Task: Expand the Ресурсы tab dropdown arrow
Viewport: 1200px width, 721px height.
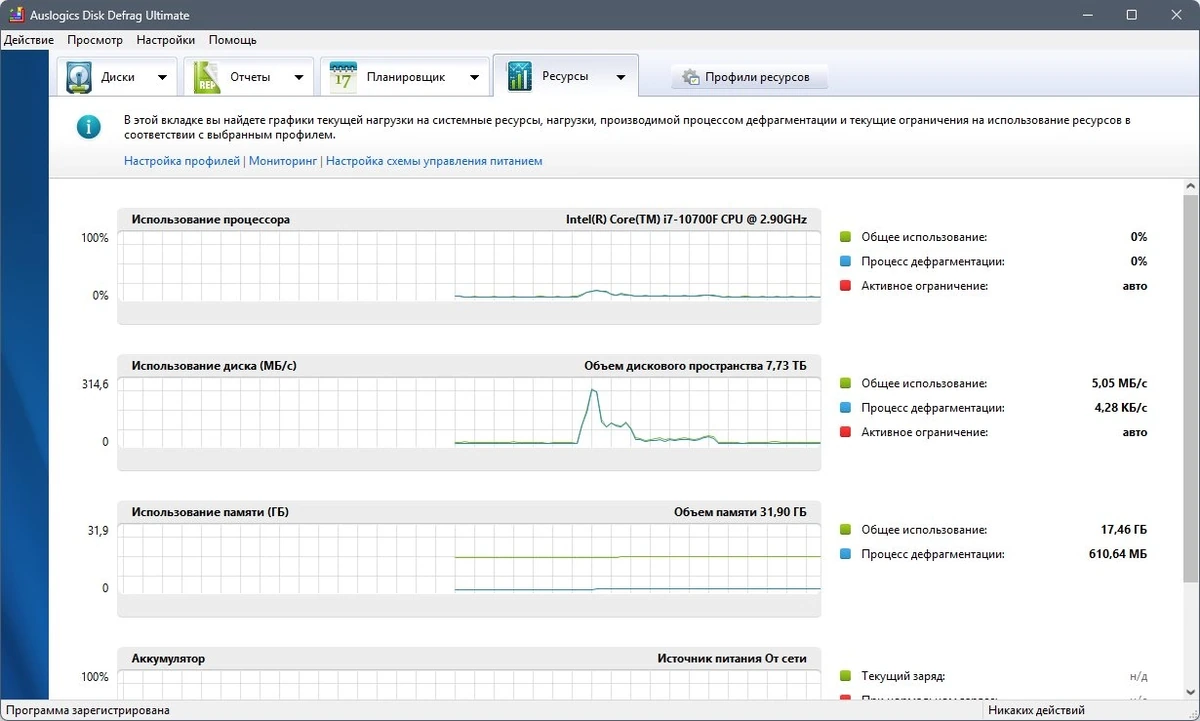Action: (621, 77)
